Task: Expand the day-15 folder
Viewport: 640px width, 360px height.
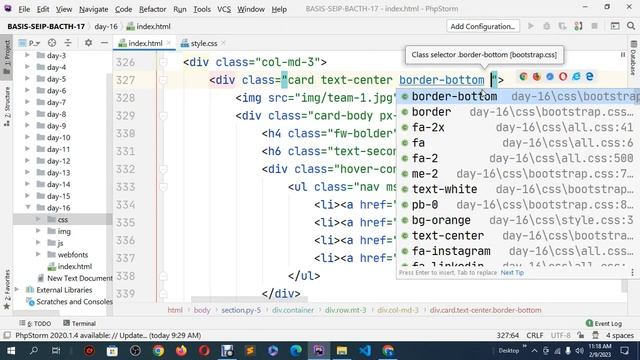Action: coord(27,196)
